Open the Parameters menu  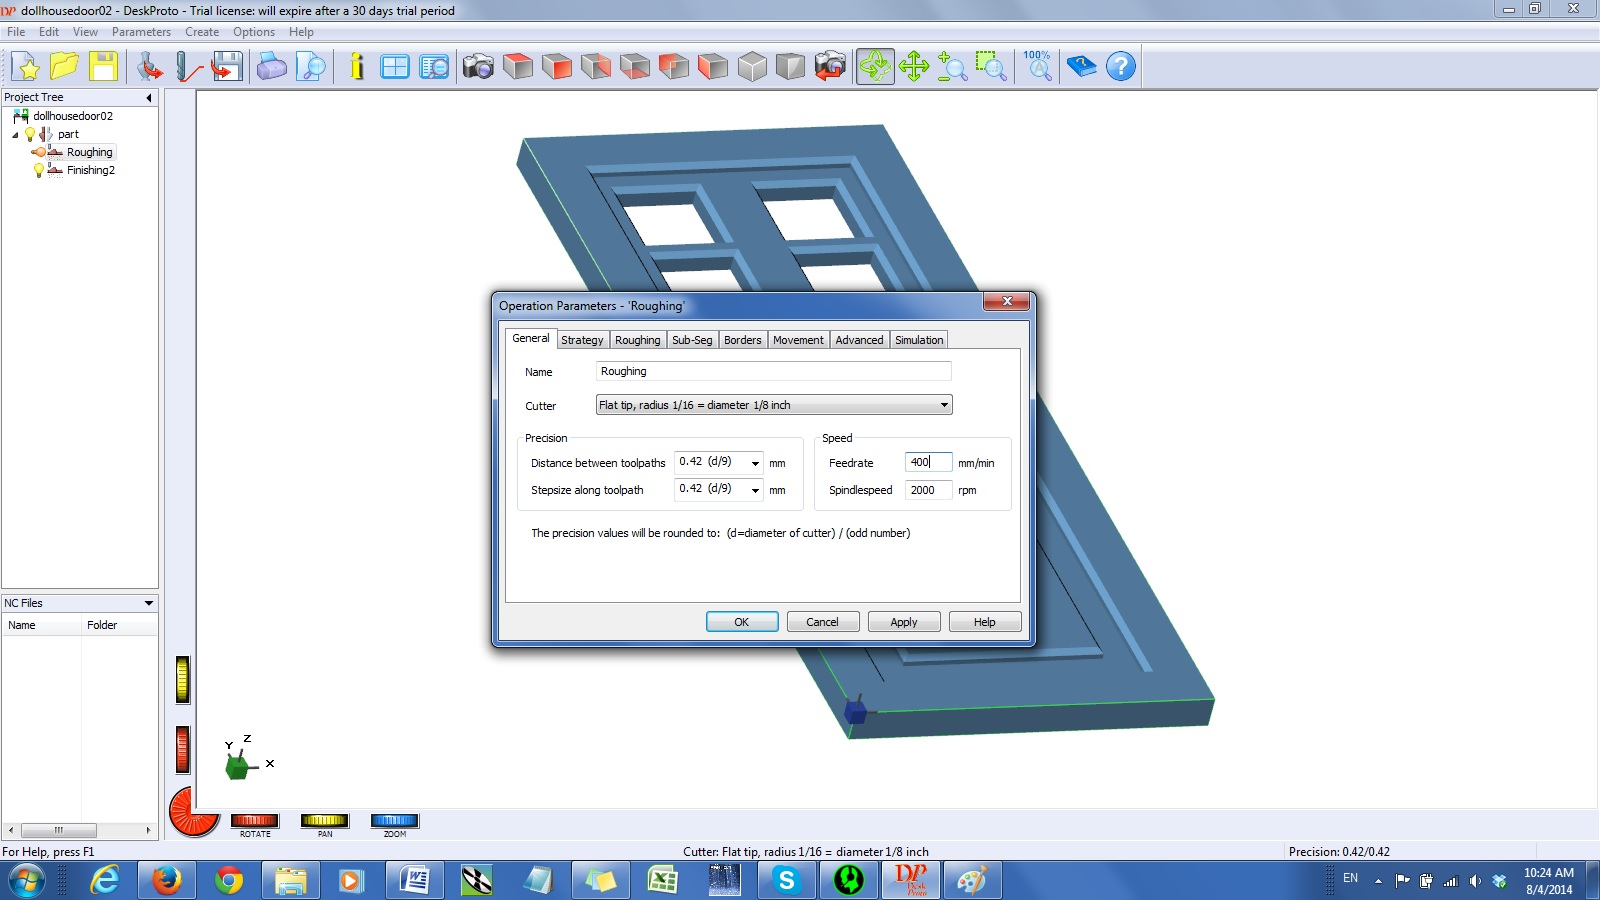141,32
